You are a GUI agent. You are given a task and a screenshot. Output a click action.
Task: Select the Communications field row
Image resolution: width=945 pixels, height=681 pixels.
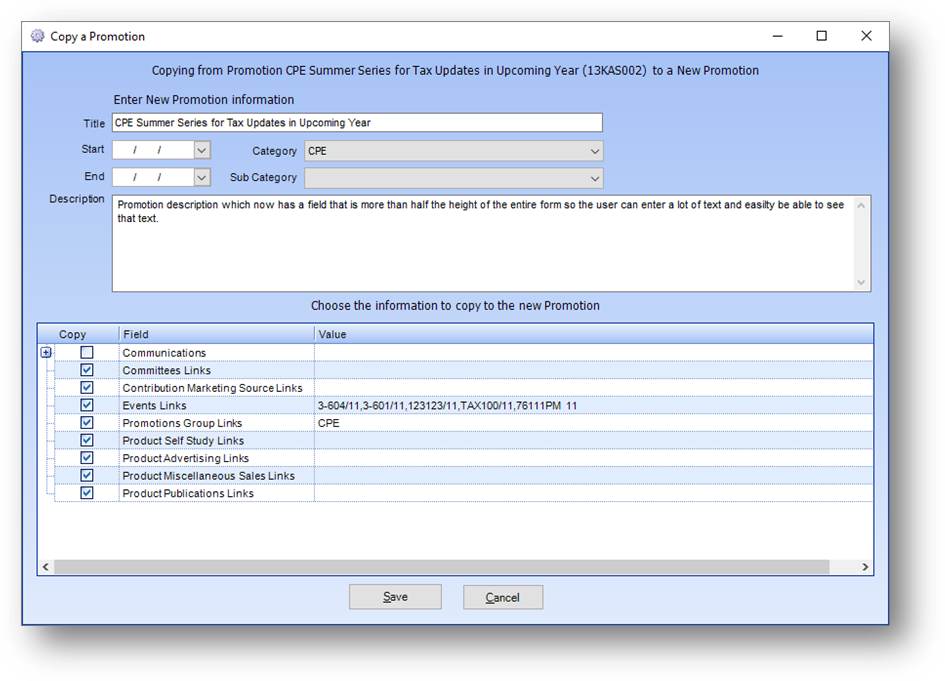coord(164,353)
